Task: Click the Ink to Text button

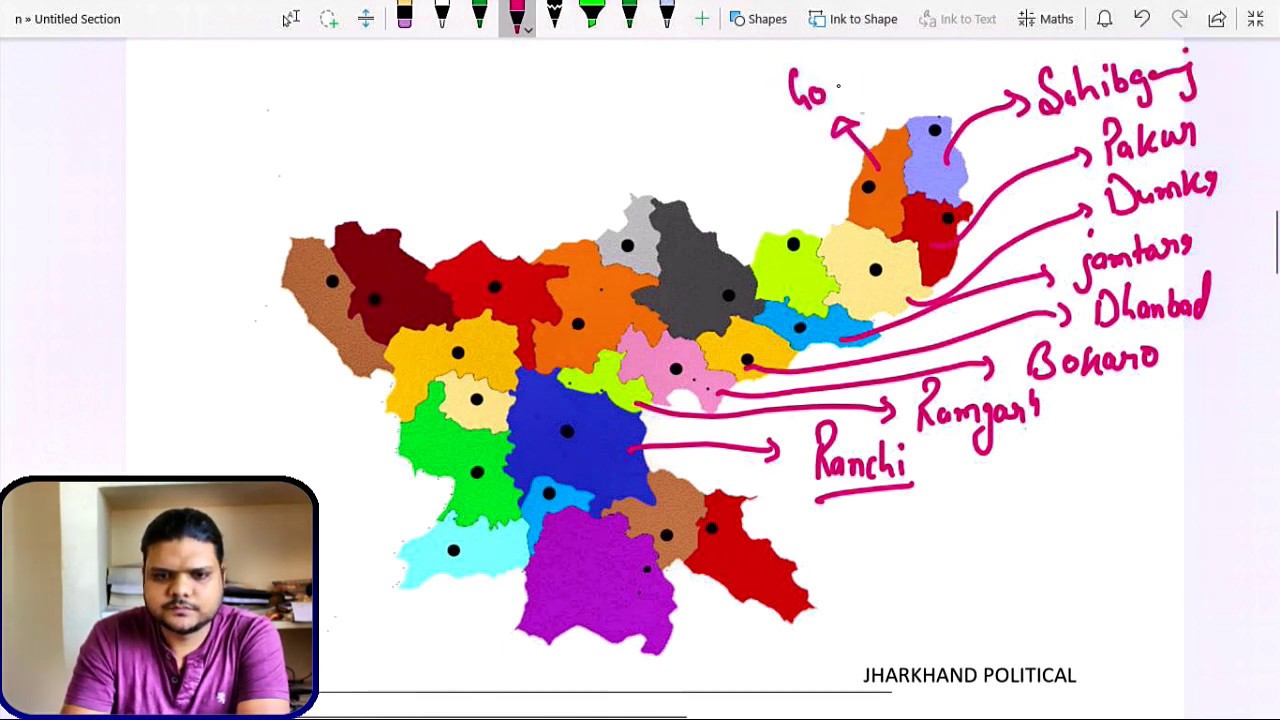Action: pyautogui.click(x=958, y=18)
